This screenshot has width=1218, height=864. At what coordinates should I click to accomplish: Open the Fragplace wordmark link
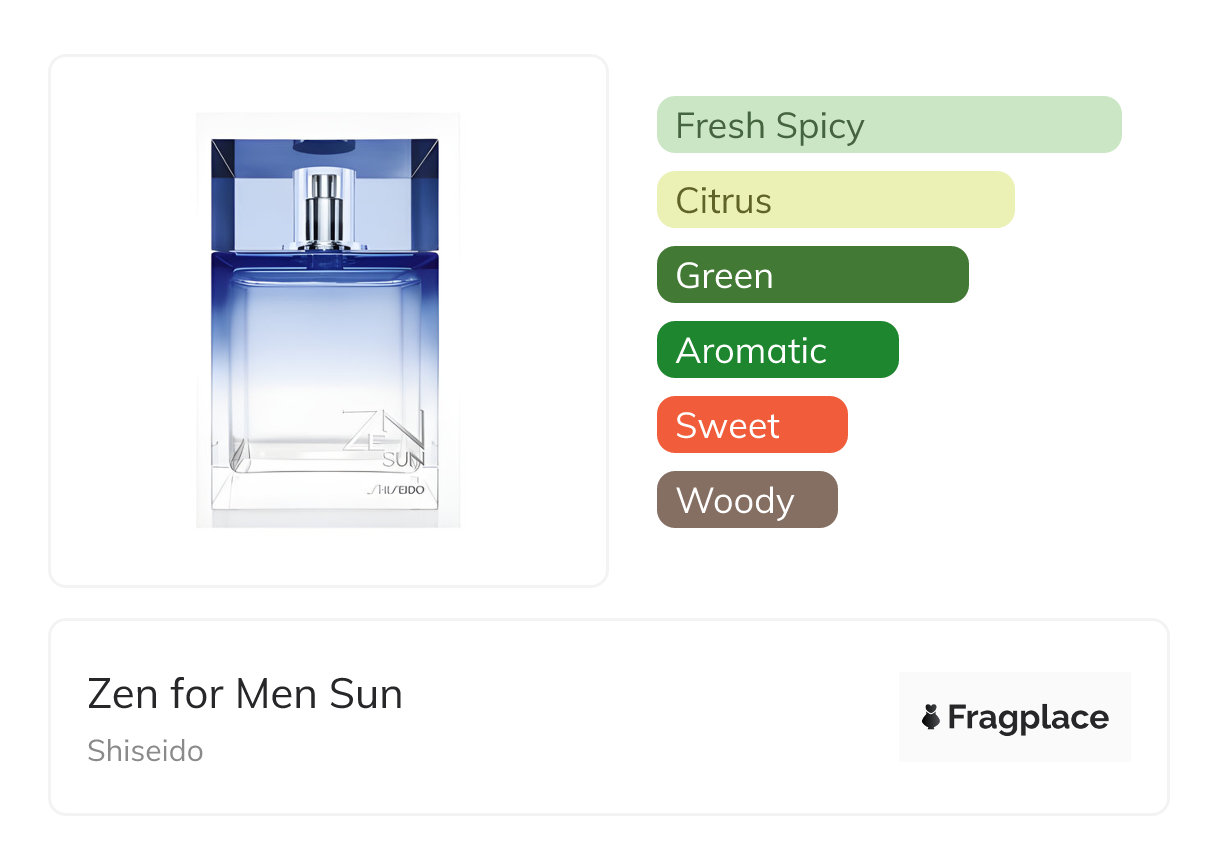click(1028, 718)
